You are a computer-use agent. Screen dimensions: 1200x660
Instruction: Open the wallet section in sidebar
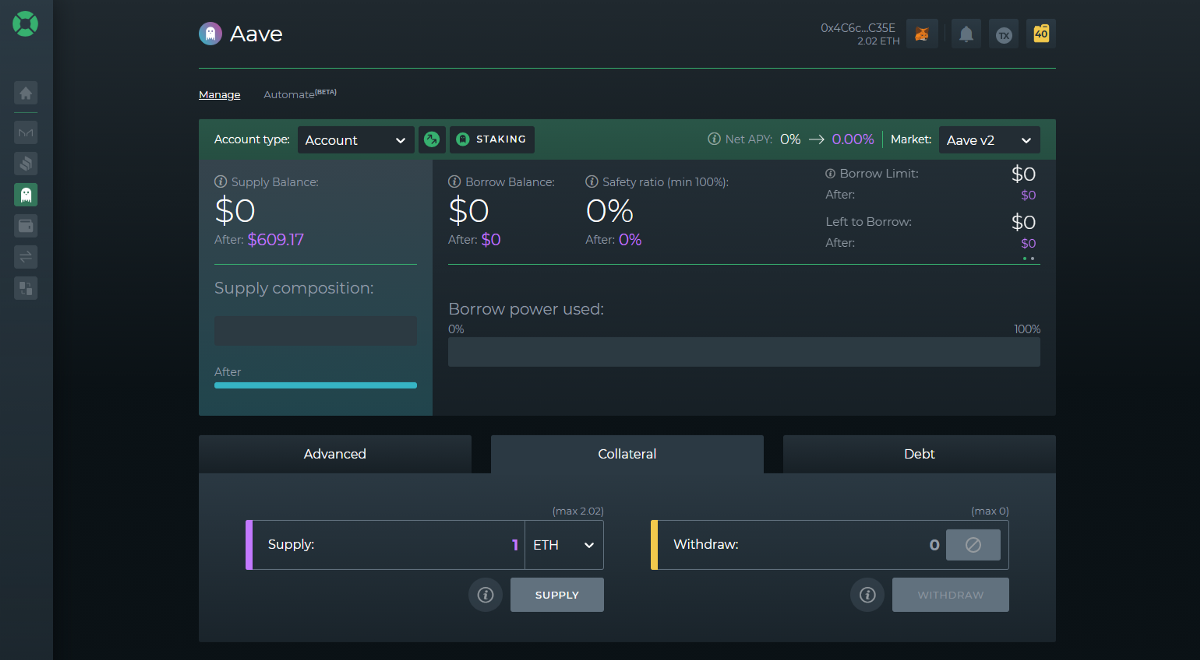[x=26, y=225]
